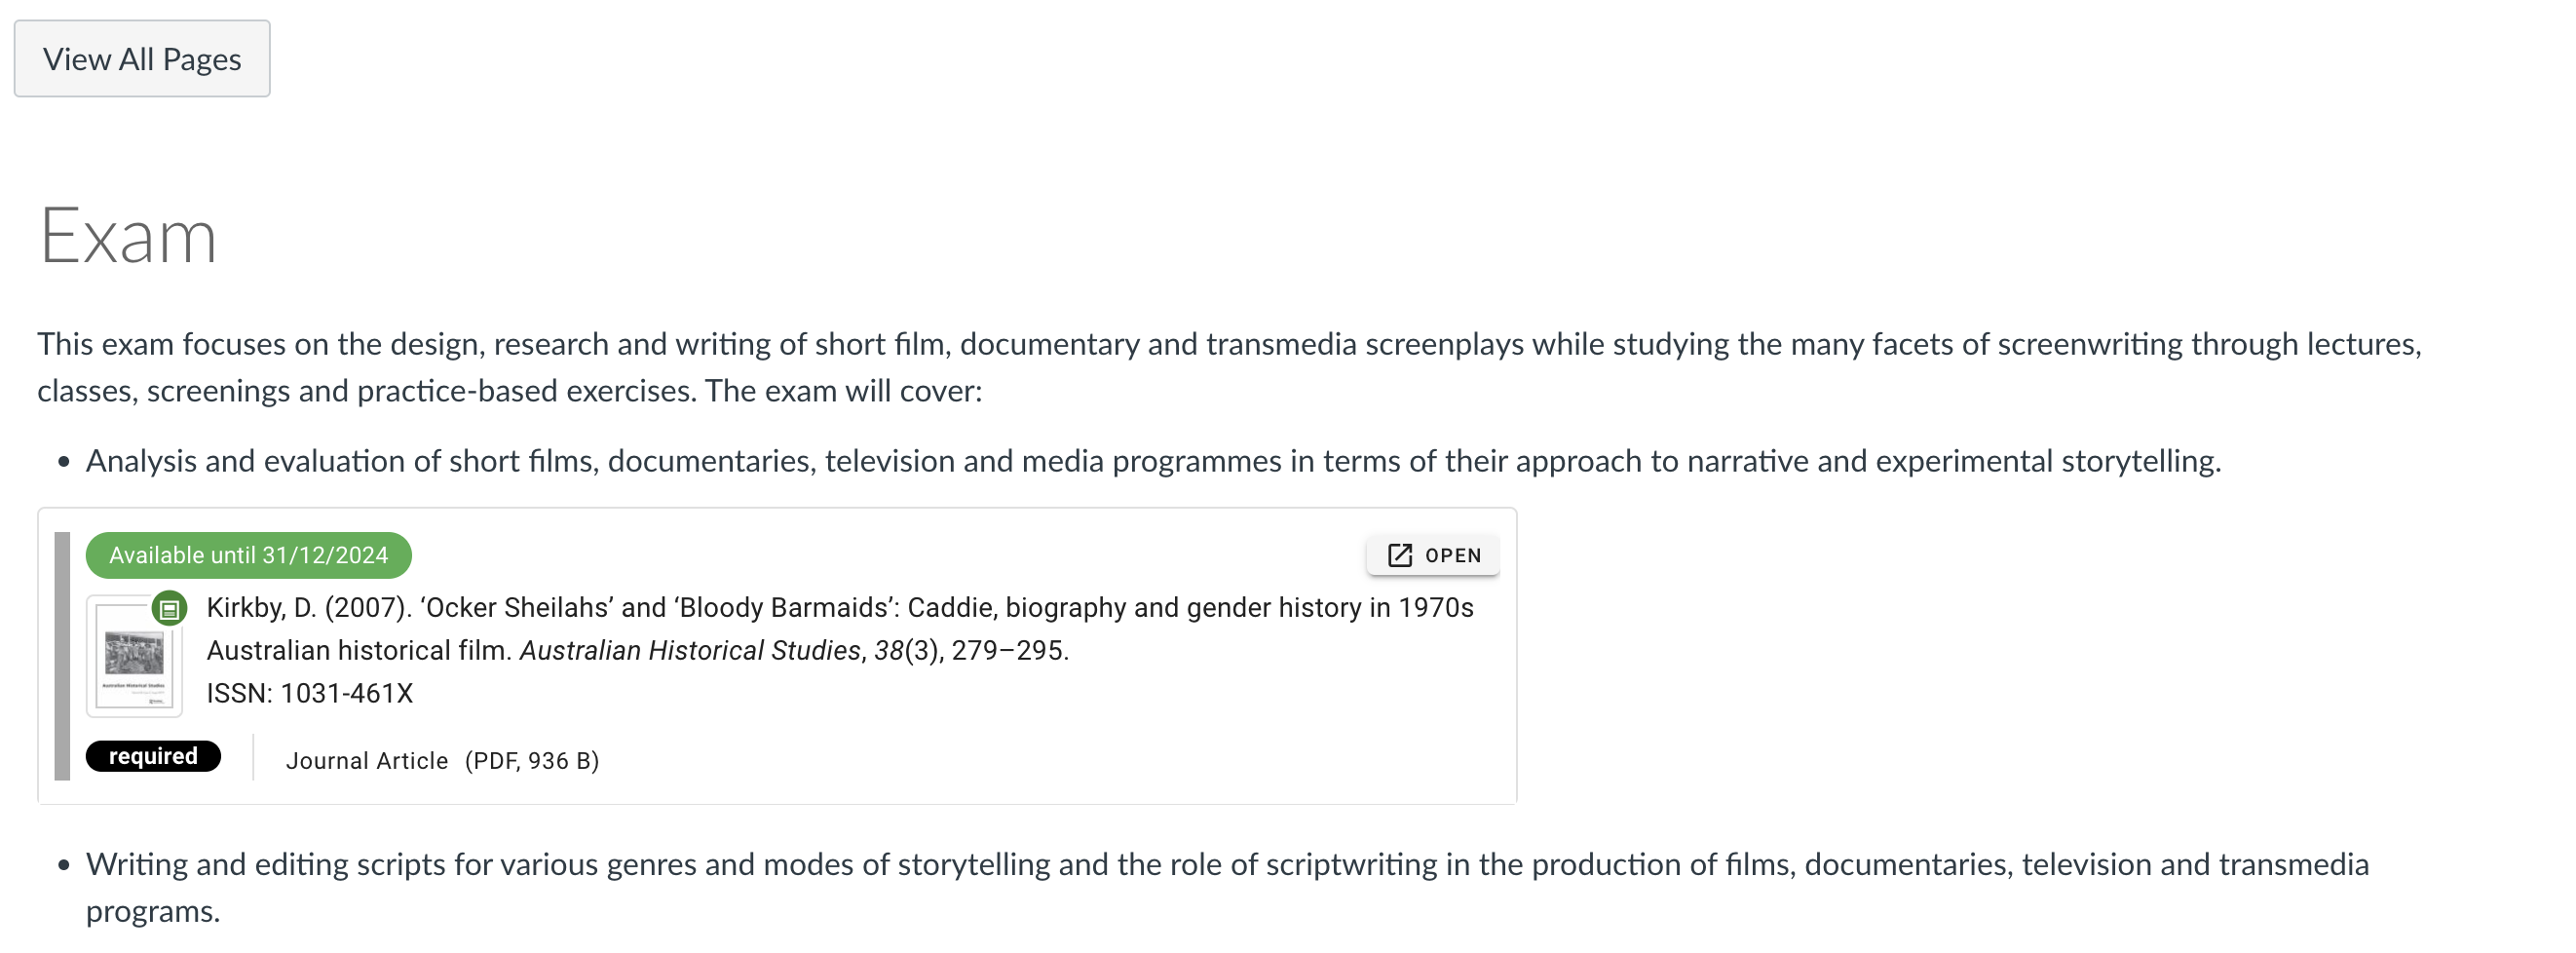
Task: Open the journal cover thumbnail
Action: click(134, 659)
